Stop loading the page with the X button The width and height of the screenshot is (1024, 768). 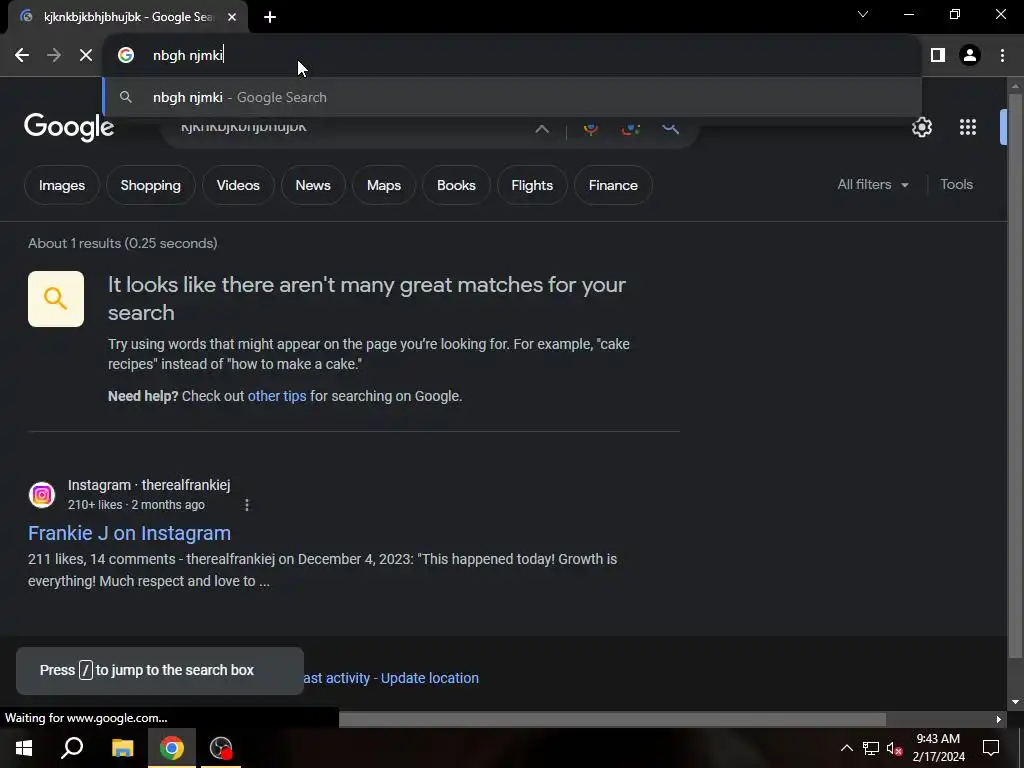pos(86,56)
